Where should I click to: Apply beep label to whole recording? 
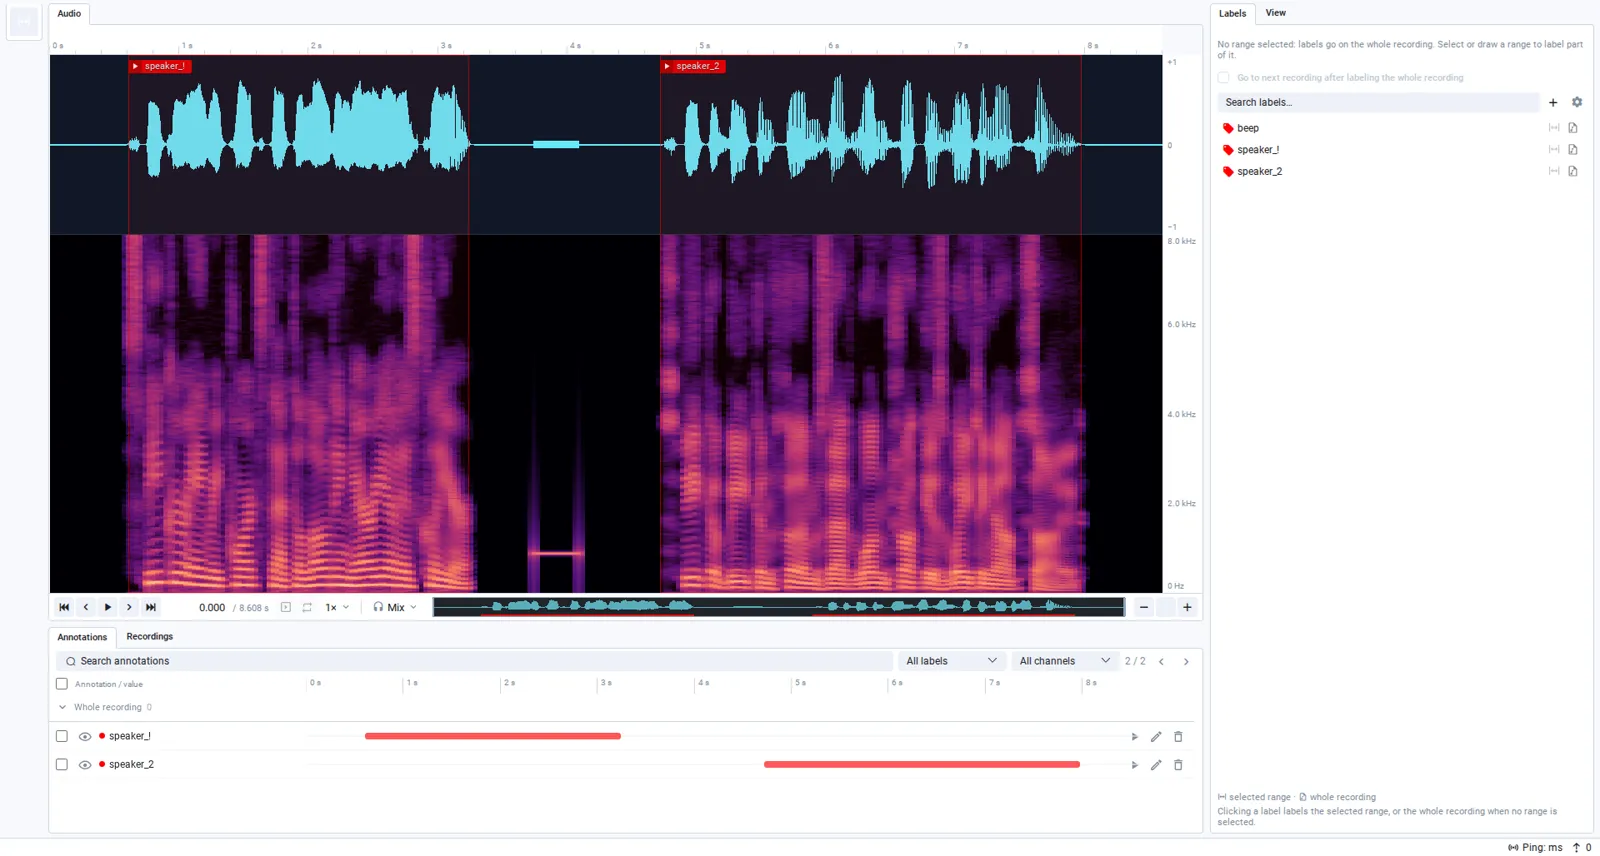tap(1573, 128)
